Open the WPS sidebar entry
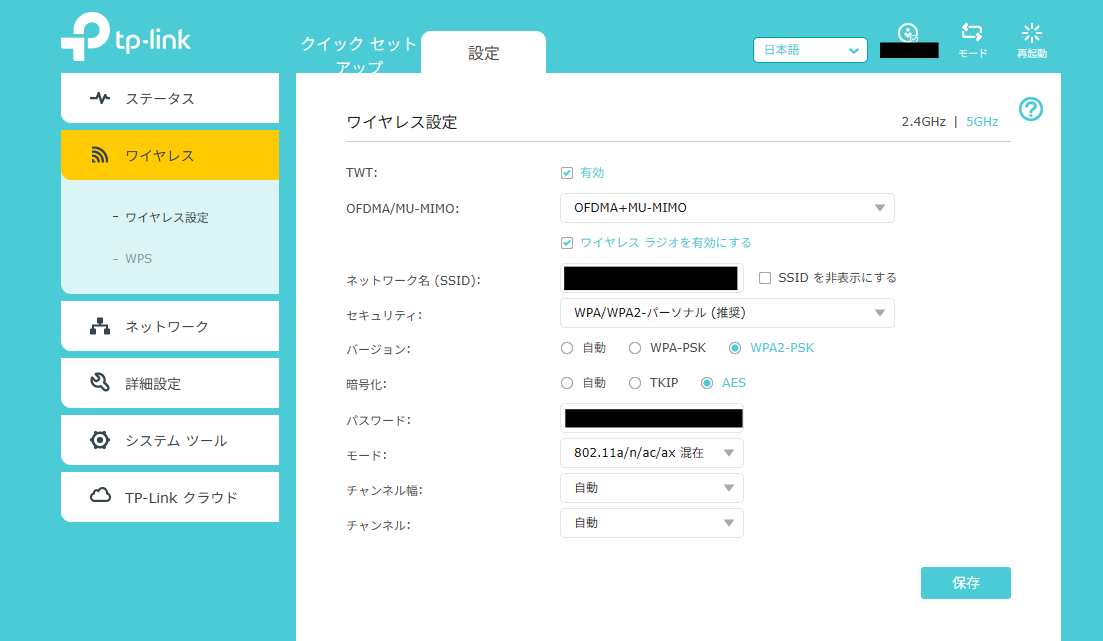The width and height of the screenshot is (1103, 641). [137, 258]
